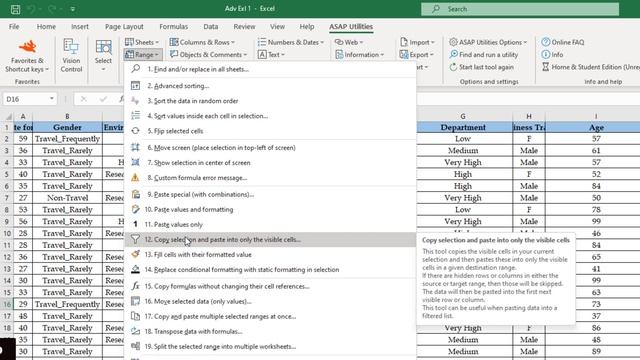Viewport: 640px width, 360px height.
Task: Click the Name Box showing D16
Action: [x=25, y=99]
